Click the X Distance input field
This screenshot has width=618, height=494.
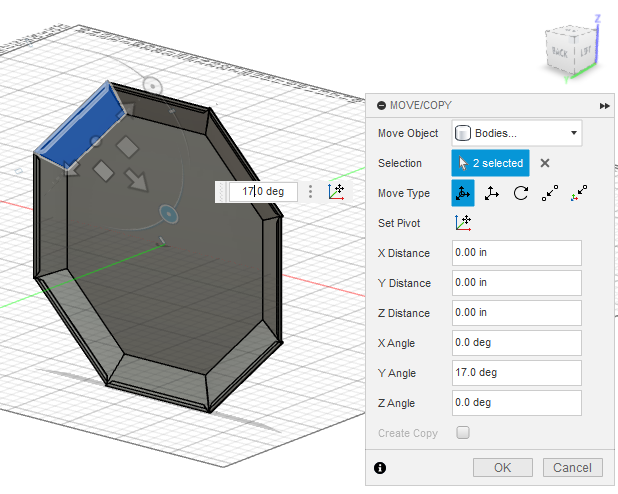pos(517,253)
